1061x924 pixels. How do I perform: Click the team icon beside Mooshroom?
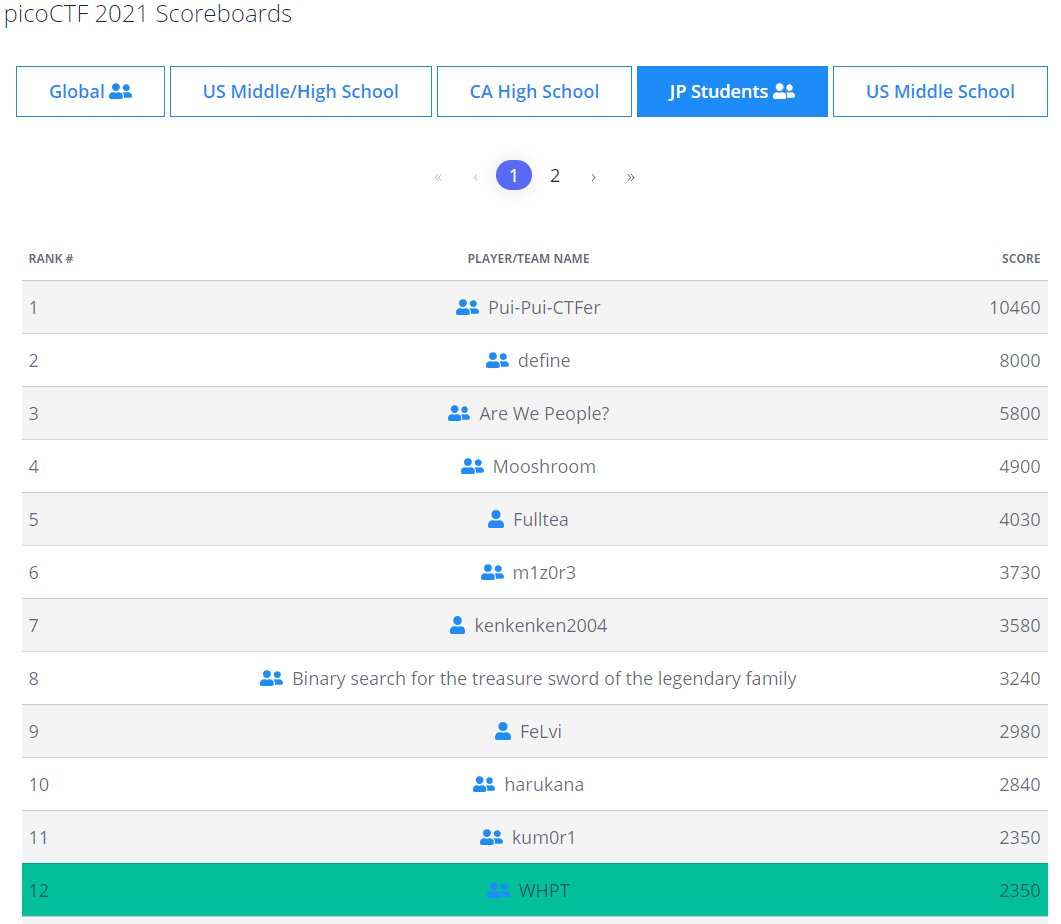coord(472,466)
